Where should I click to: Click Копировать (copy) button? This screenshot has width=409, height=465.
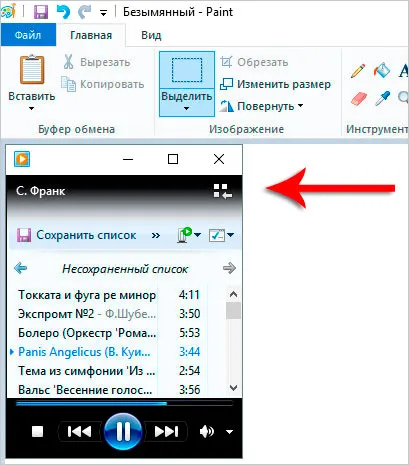click(x=103, y=84)
